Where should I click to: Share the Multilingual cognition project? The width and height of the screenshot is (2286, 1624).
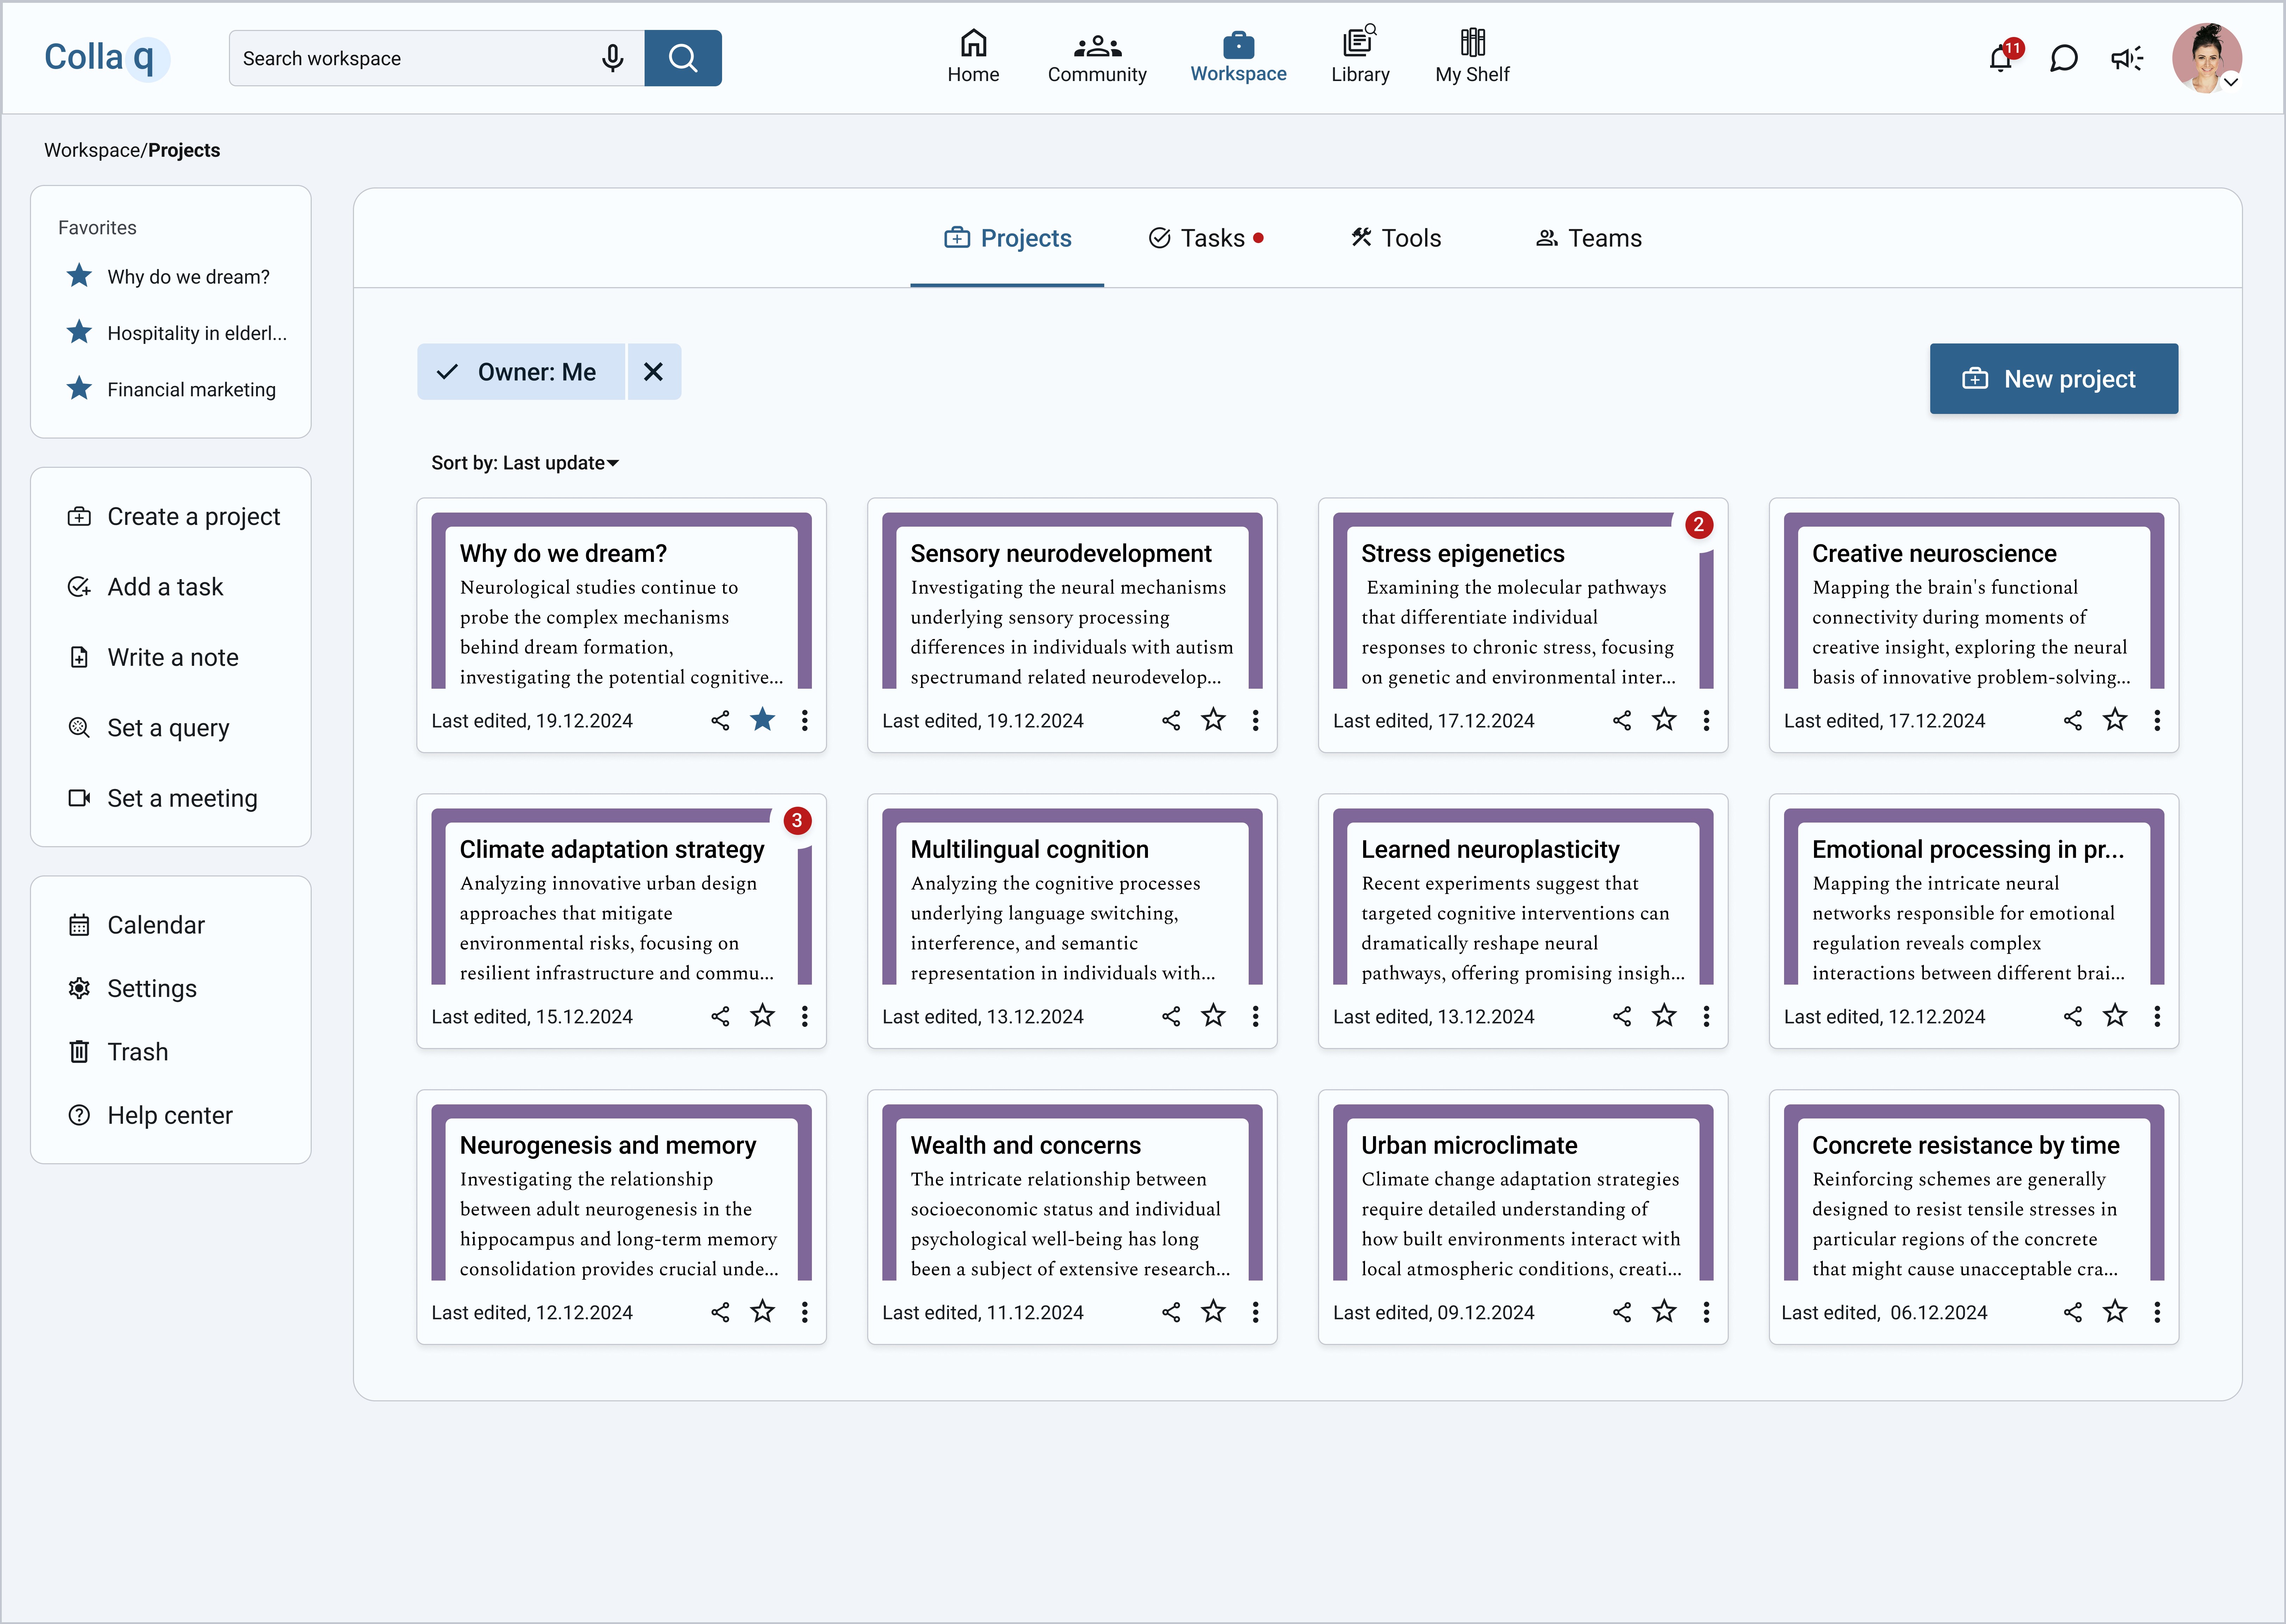tap(1171, 1016)
